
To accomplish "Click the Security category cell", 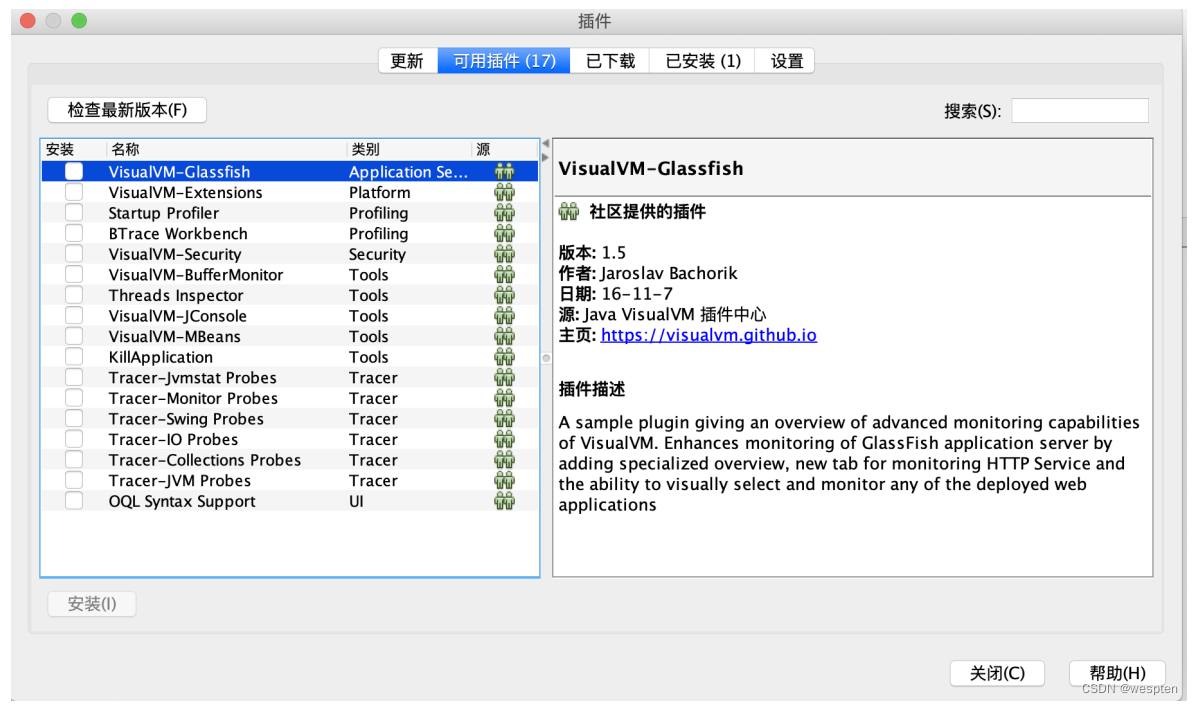I will pyautogui.click(x=377, y=254).
